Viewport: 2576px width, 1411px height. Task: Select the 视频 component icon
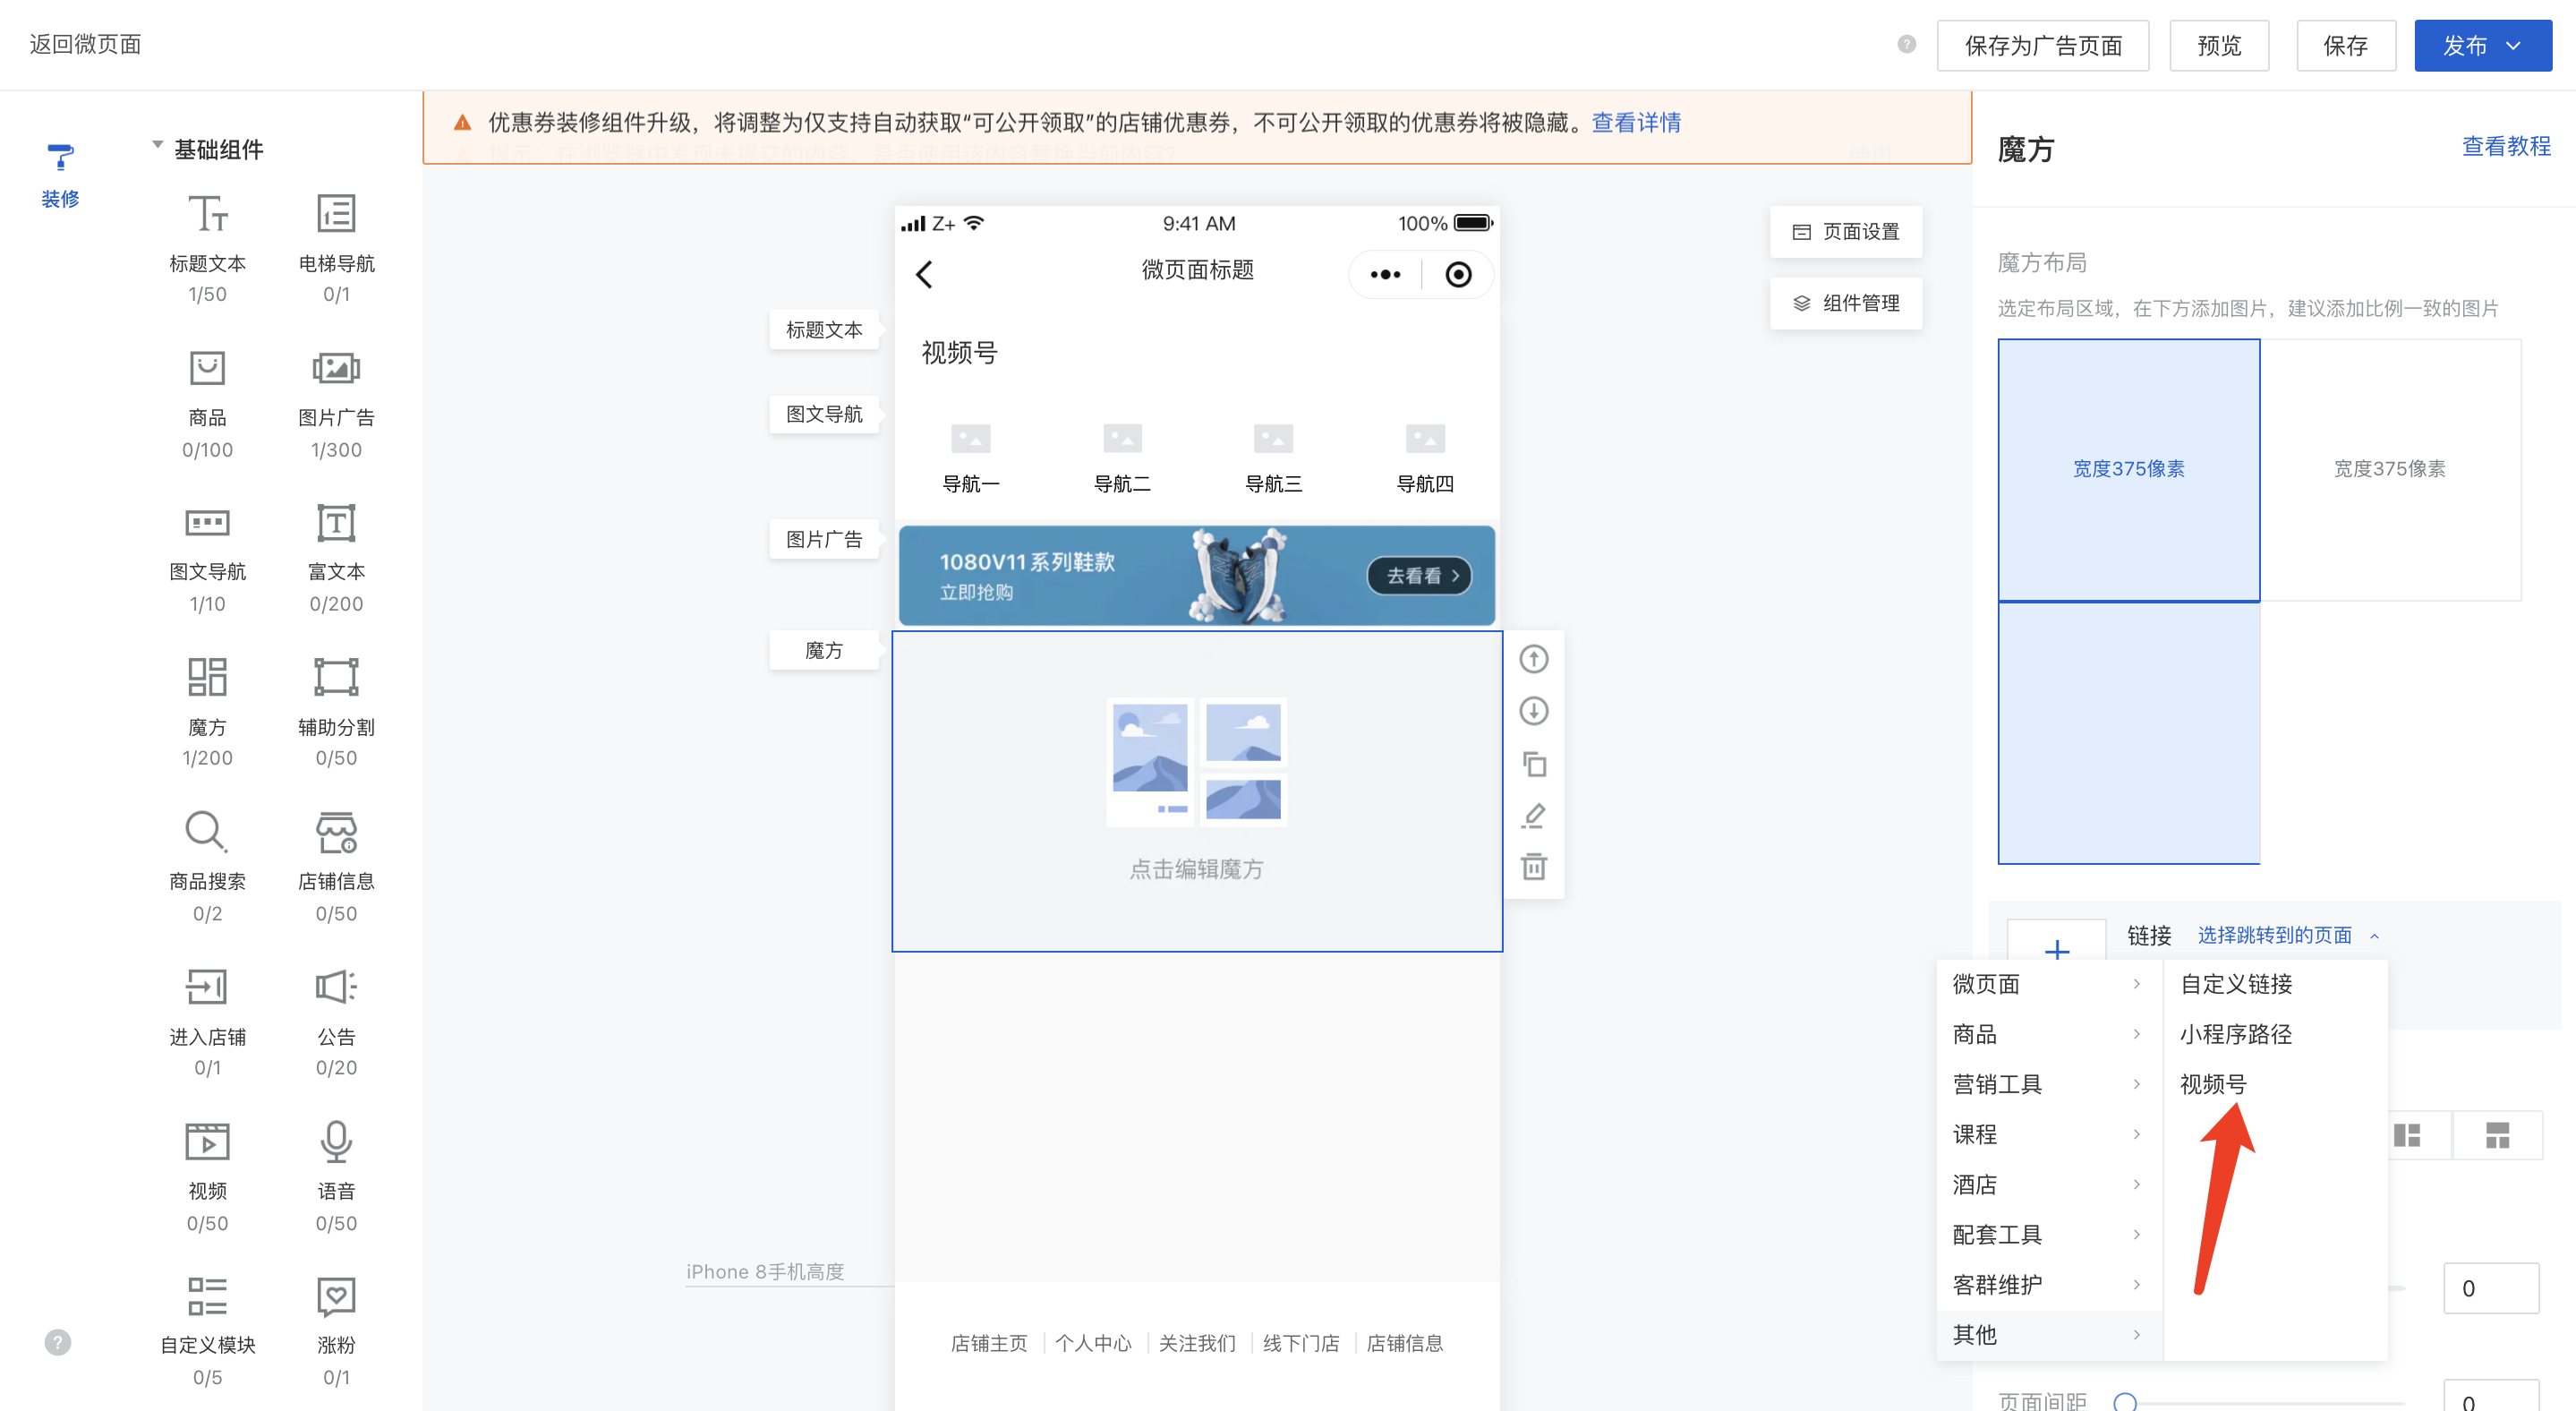(x=207, y=1141)
